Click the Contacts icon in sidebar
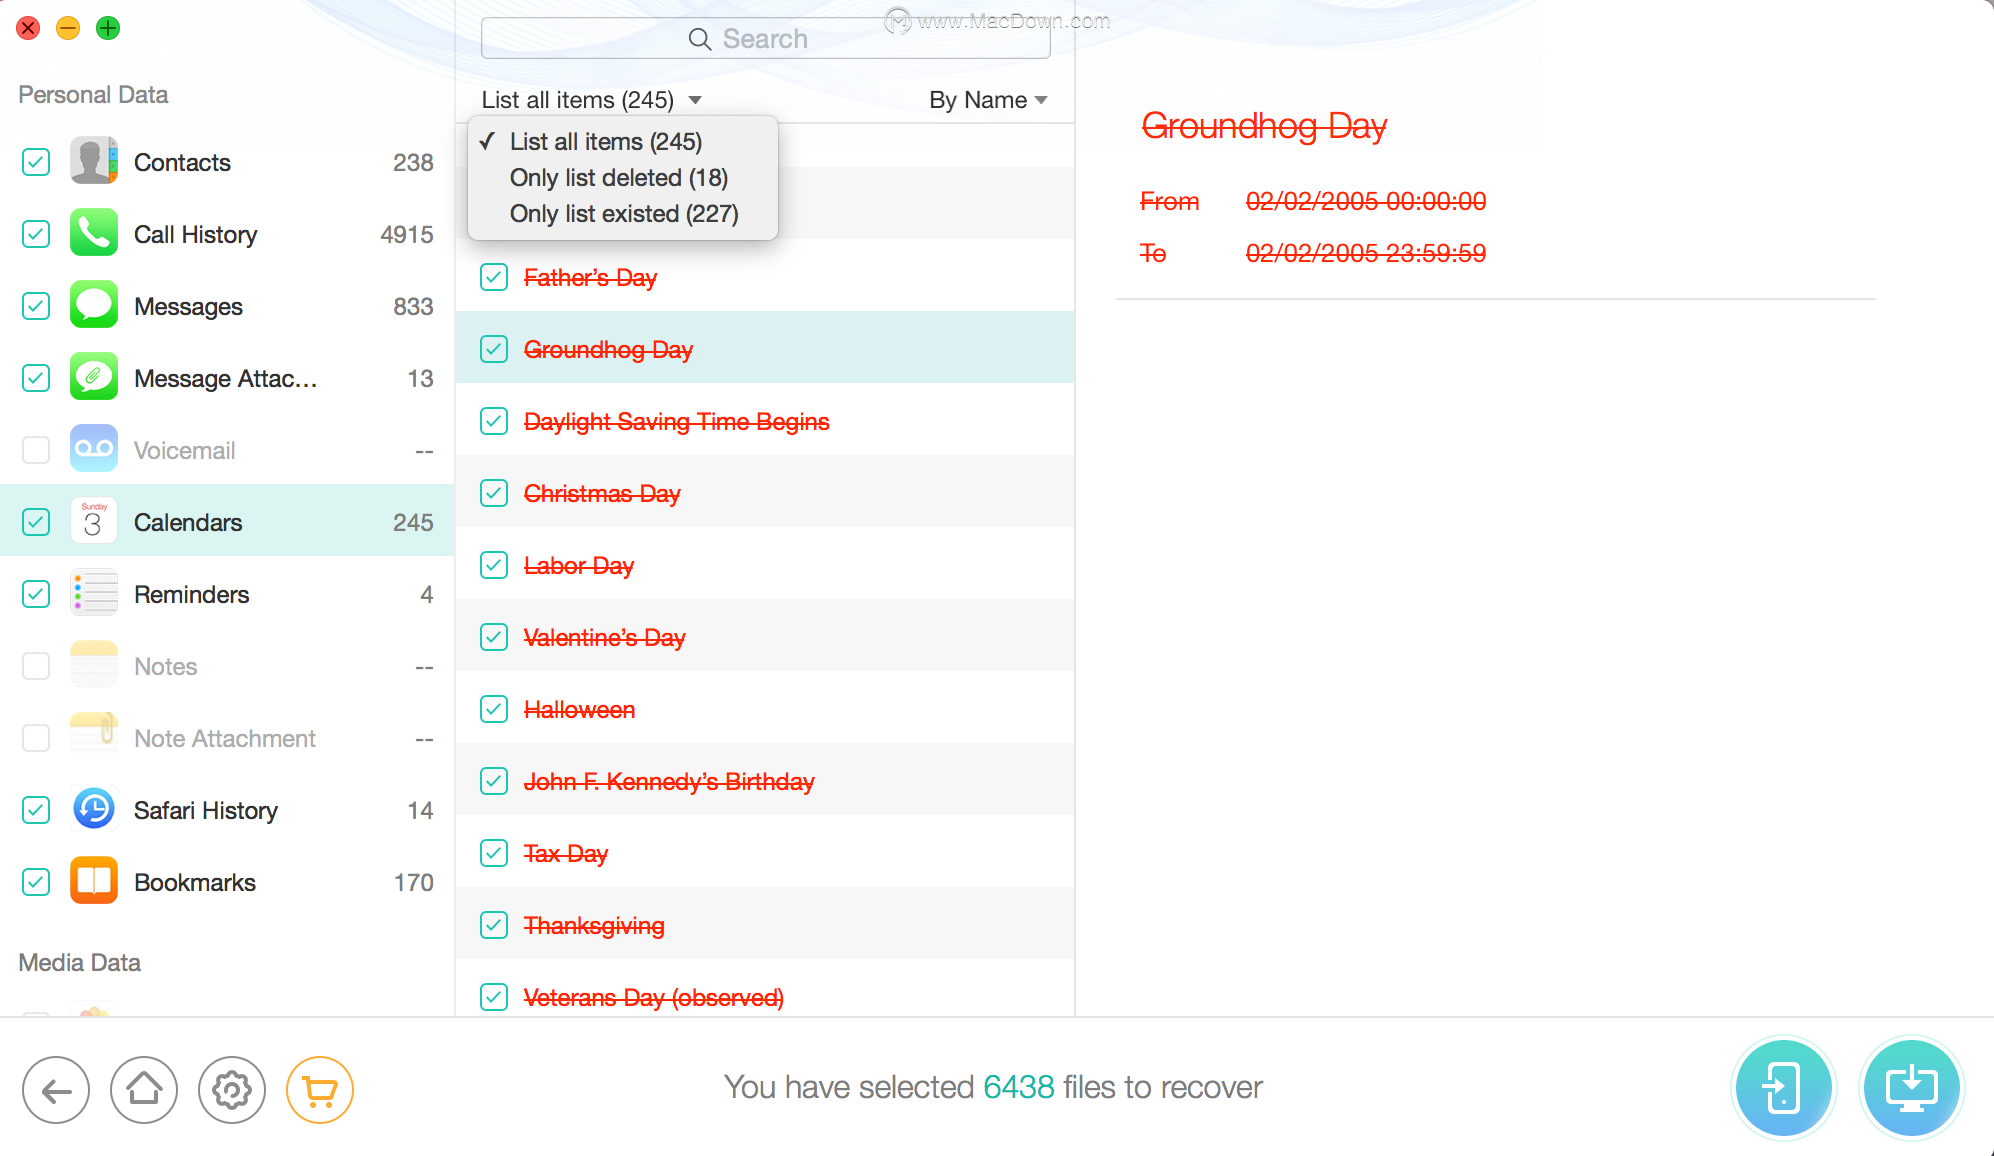1994x1156 pixels. point(94,161)
